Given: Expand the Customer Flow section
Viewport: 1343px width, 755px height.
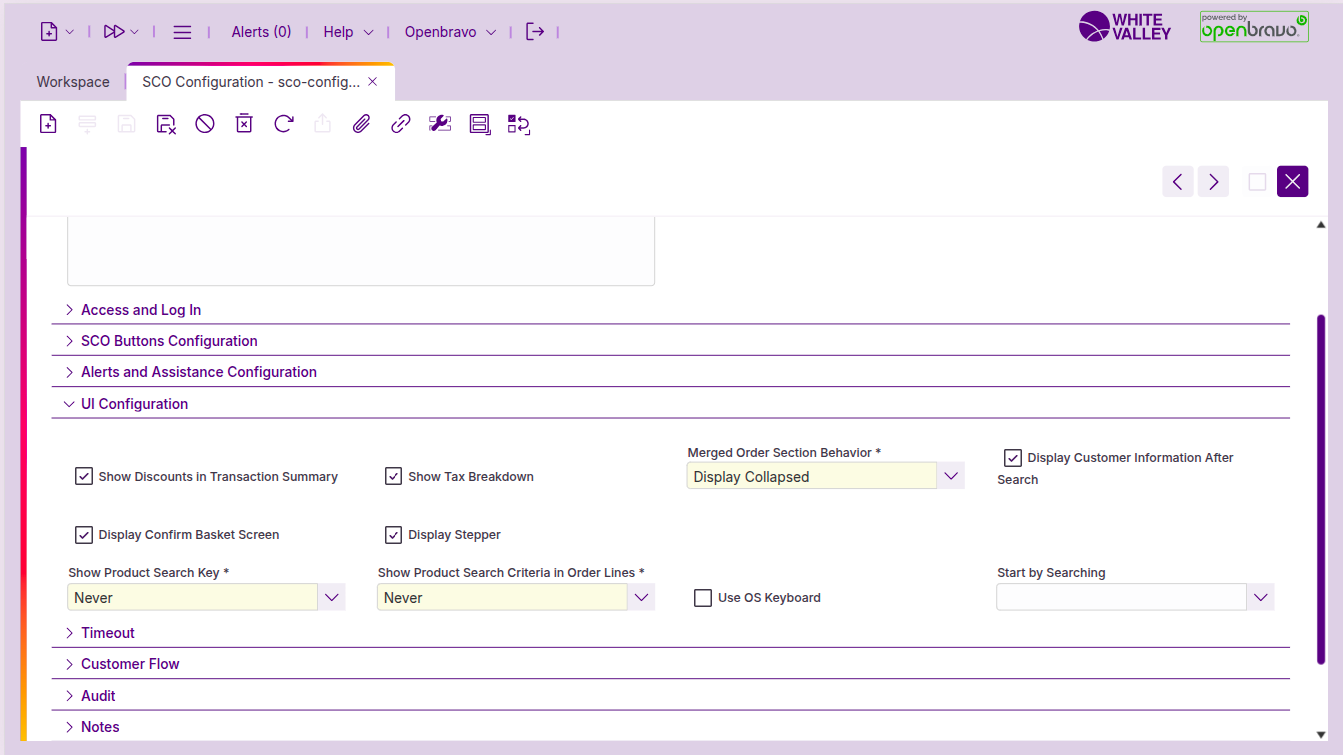Looking at the screenshot, I should point(130,664).
